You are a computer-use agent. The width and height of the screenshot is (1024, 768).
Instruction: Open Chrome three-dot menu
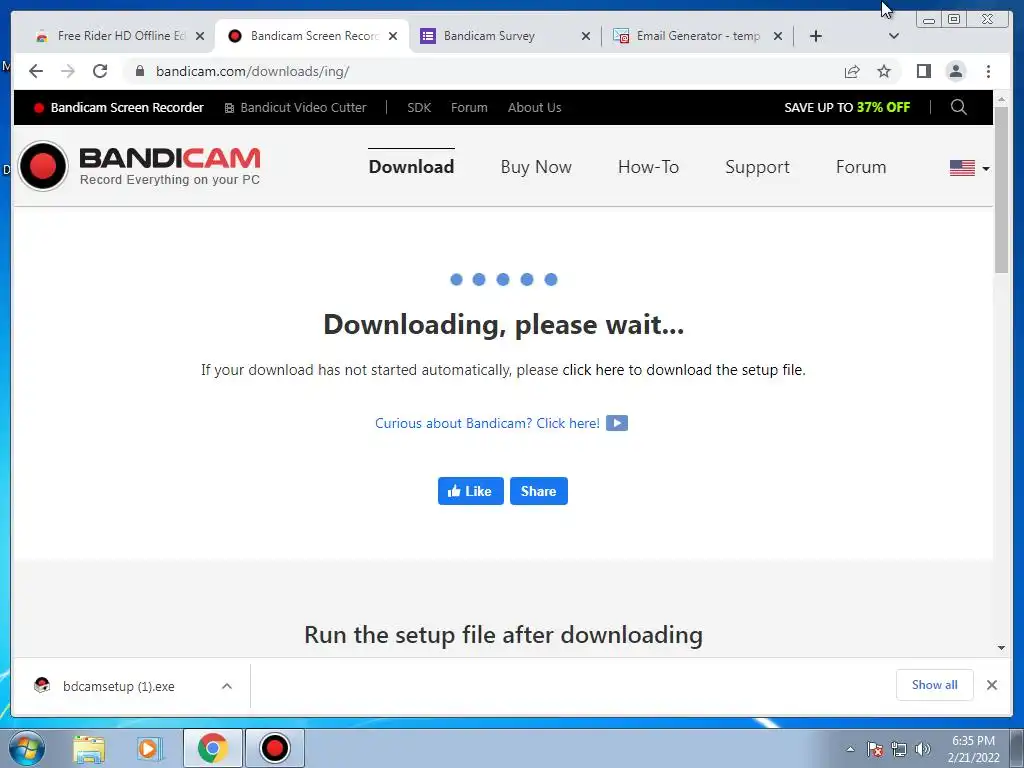click(x=988, y=71)
